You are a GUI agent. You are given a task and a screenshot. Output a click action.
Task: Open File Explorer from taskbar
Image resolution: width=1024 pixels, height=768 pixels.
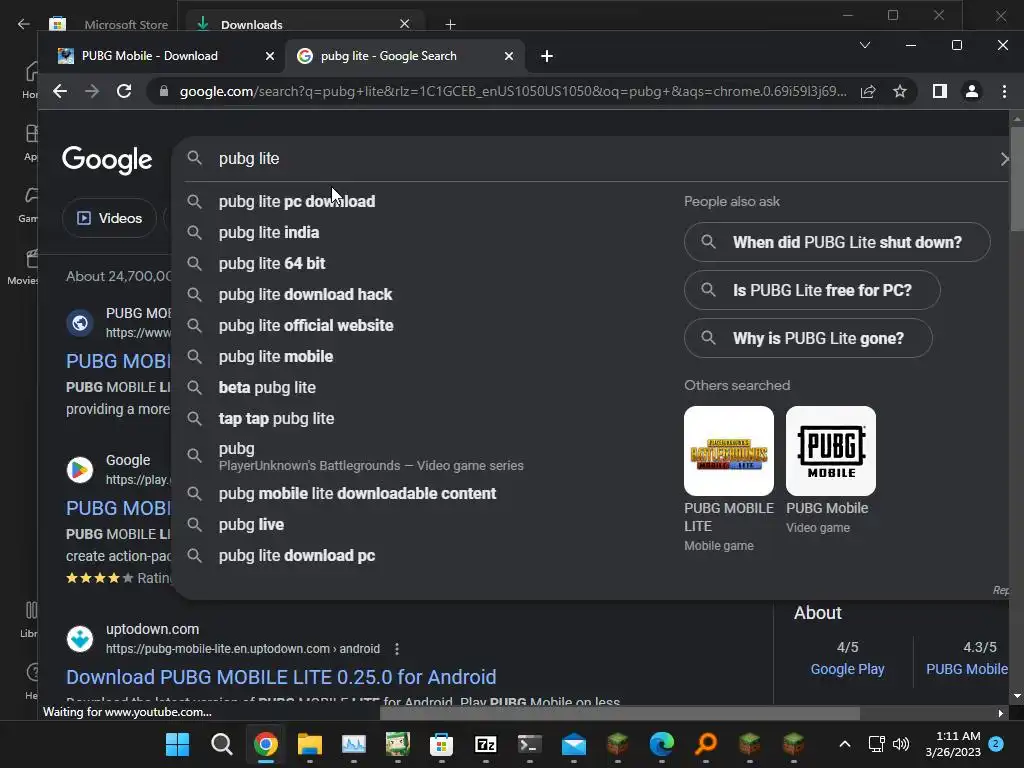pyautogui.click(x=310, y=744)
